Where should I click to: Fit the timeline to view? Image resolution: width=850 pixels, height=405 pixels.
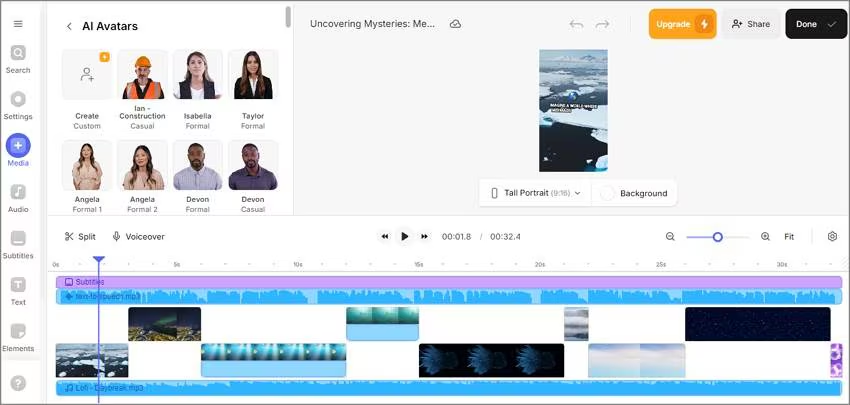tap(789, 236)
